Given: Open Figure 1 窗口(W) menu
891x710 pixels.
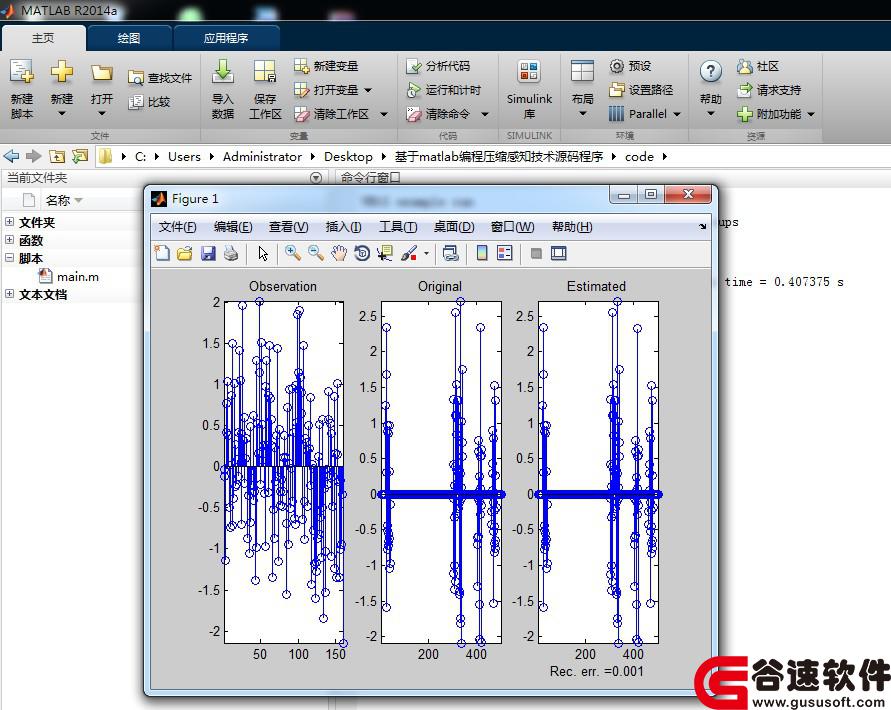Looking at the screenshot, I should click(513, 227).
